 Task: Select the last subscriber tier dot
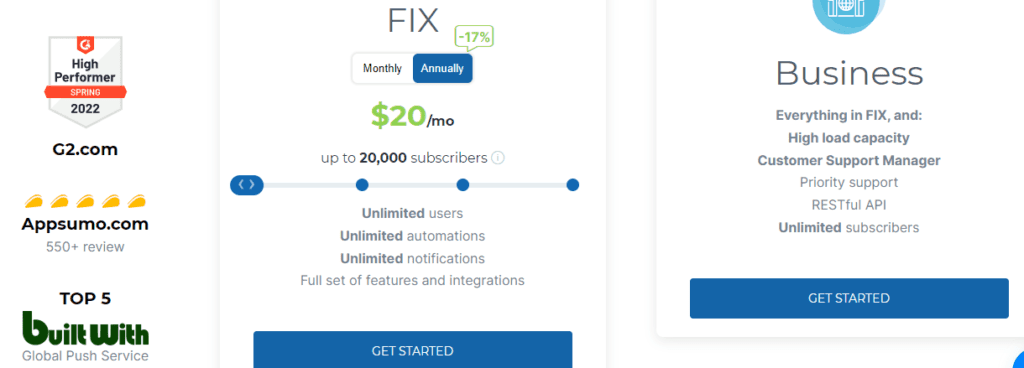(x=573, y=185)
